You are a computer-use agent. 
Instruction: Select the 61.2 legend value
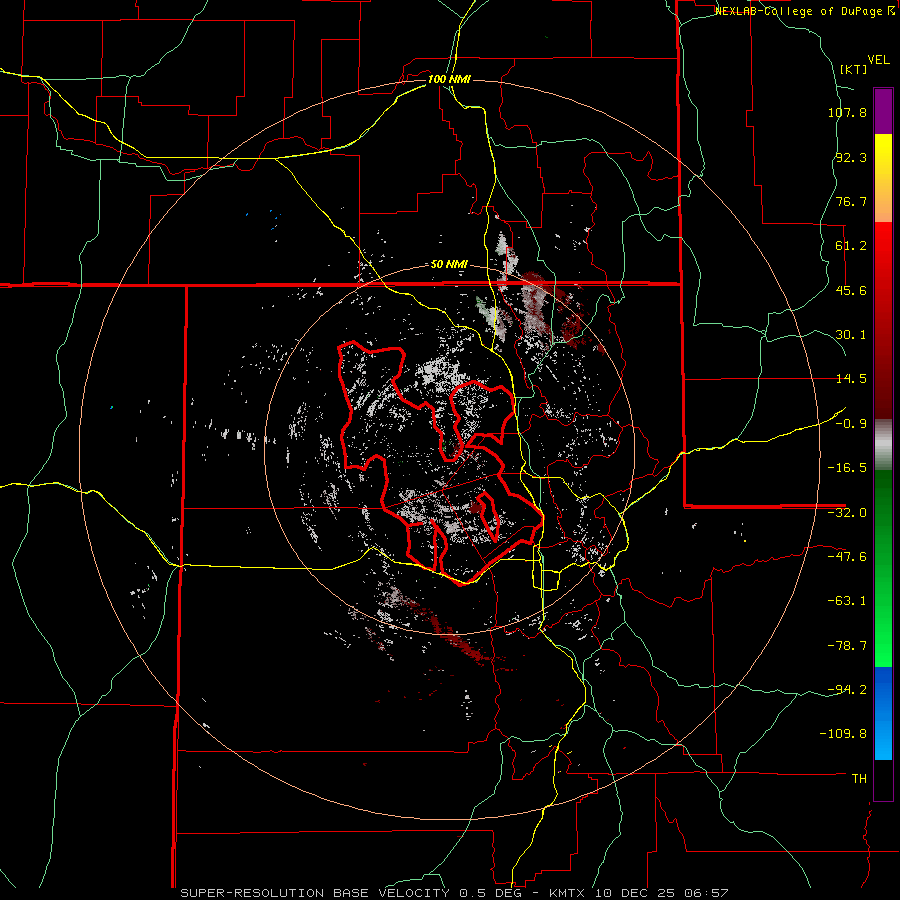click(x=851, y=246)
